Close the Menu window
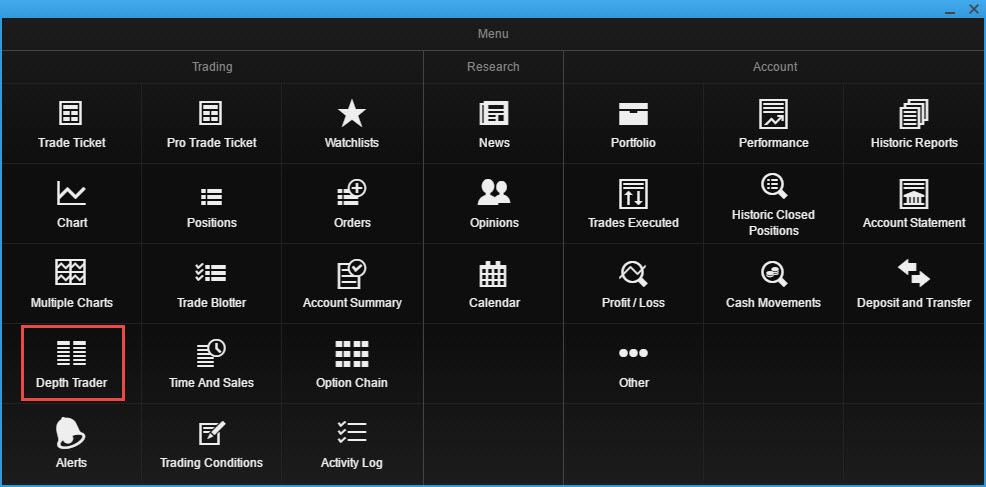Image resolution: width=986 pixels, height=487 pixels. [973, 9]
